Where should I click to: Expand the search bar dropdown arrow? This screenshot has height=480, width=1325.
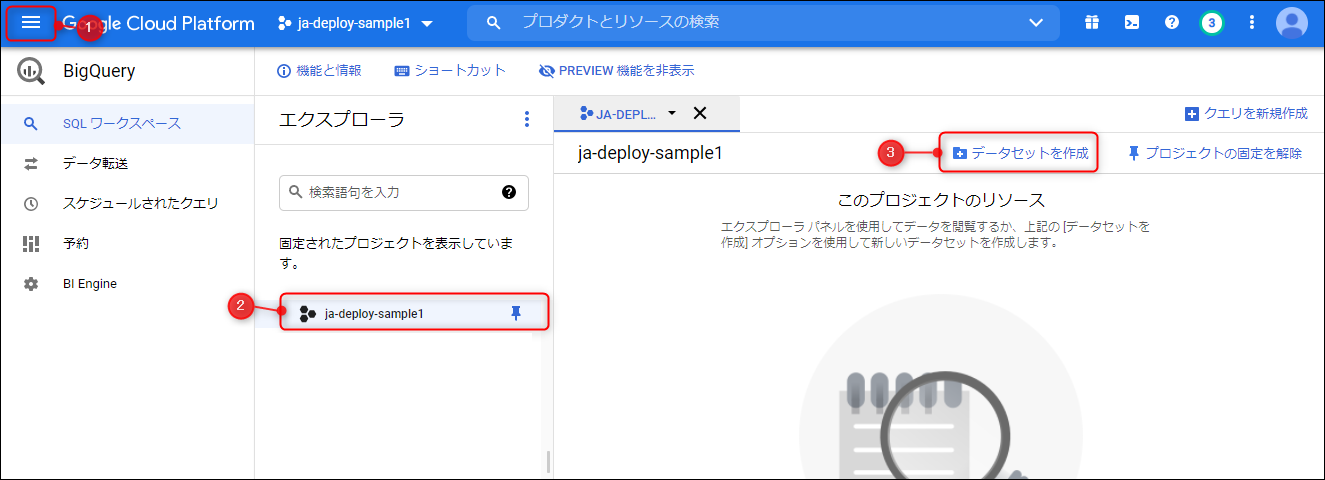(1036, 23)
